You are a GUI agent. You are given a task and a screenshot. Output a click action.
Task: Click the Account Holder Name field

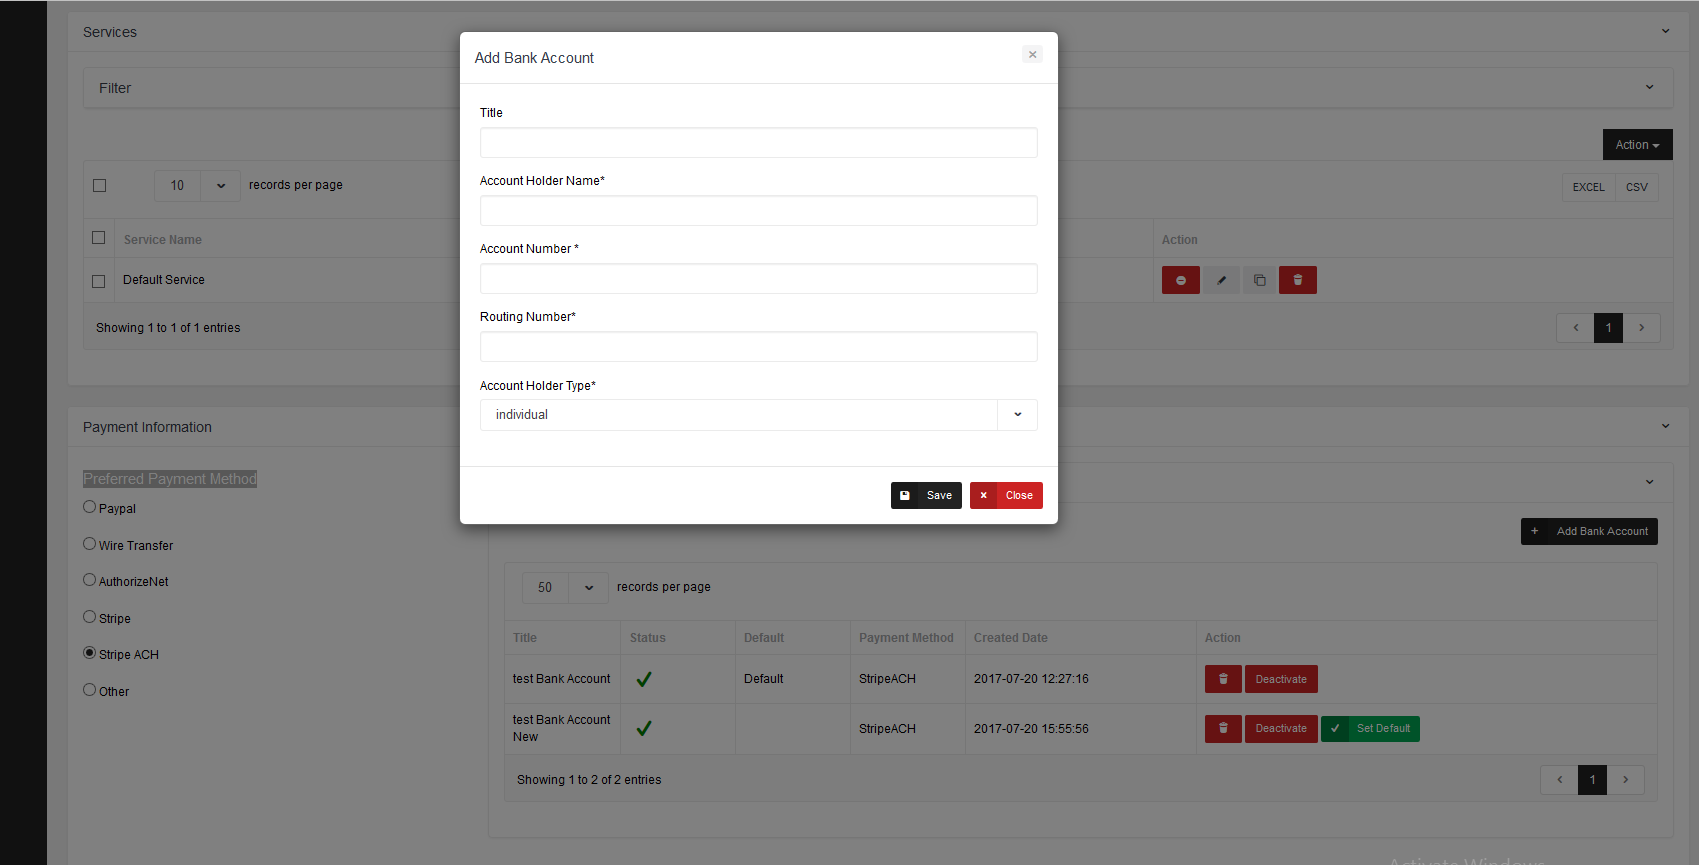click(x=758, y=211)
